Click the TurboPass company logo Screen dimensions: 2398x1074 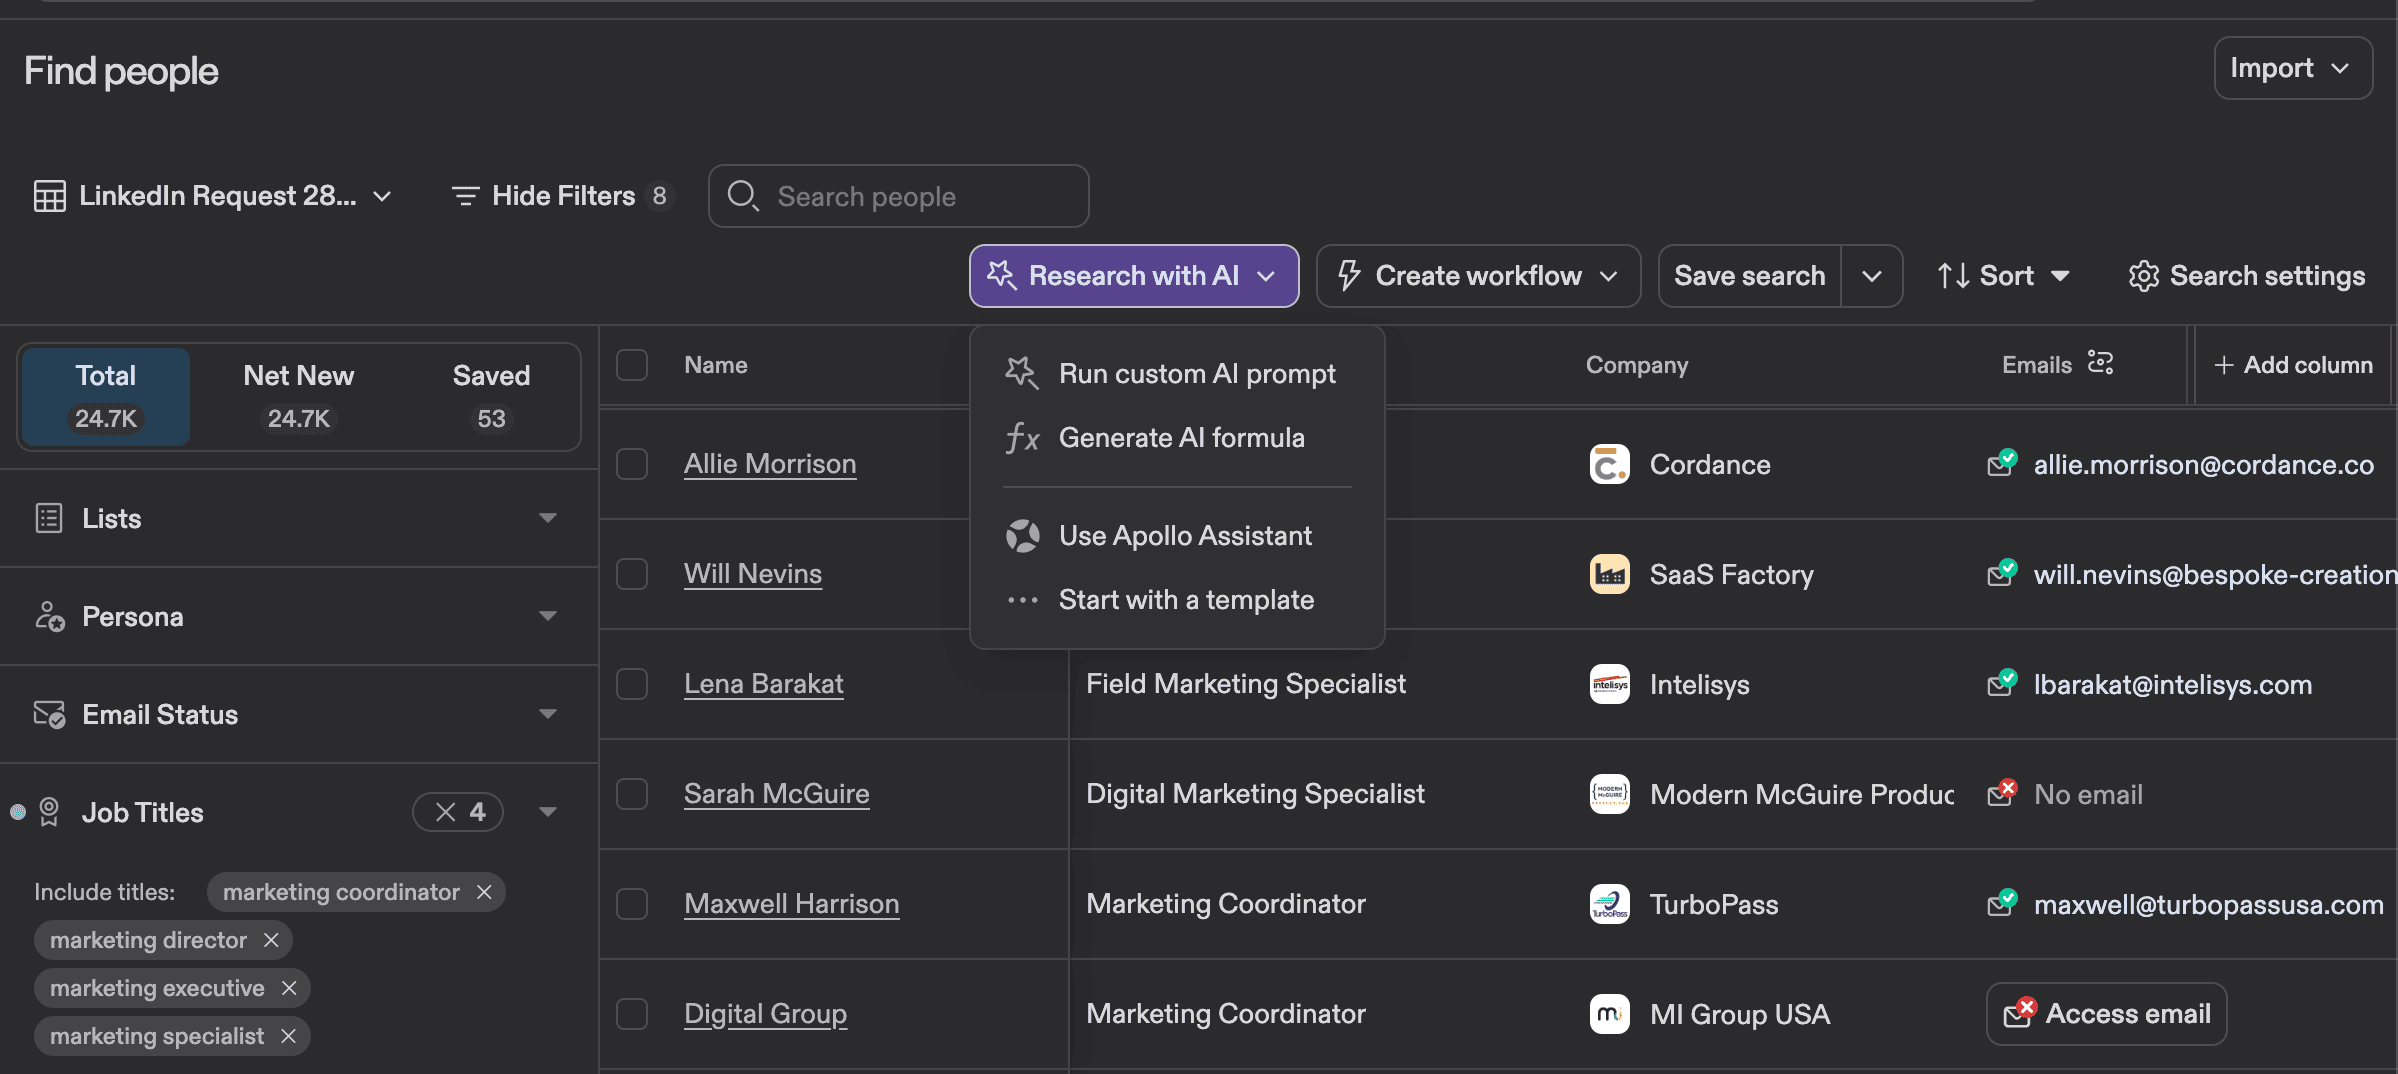click(x=1609, y=904)
